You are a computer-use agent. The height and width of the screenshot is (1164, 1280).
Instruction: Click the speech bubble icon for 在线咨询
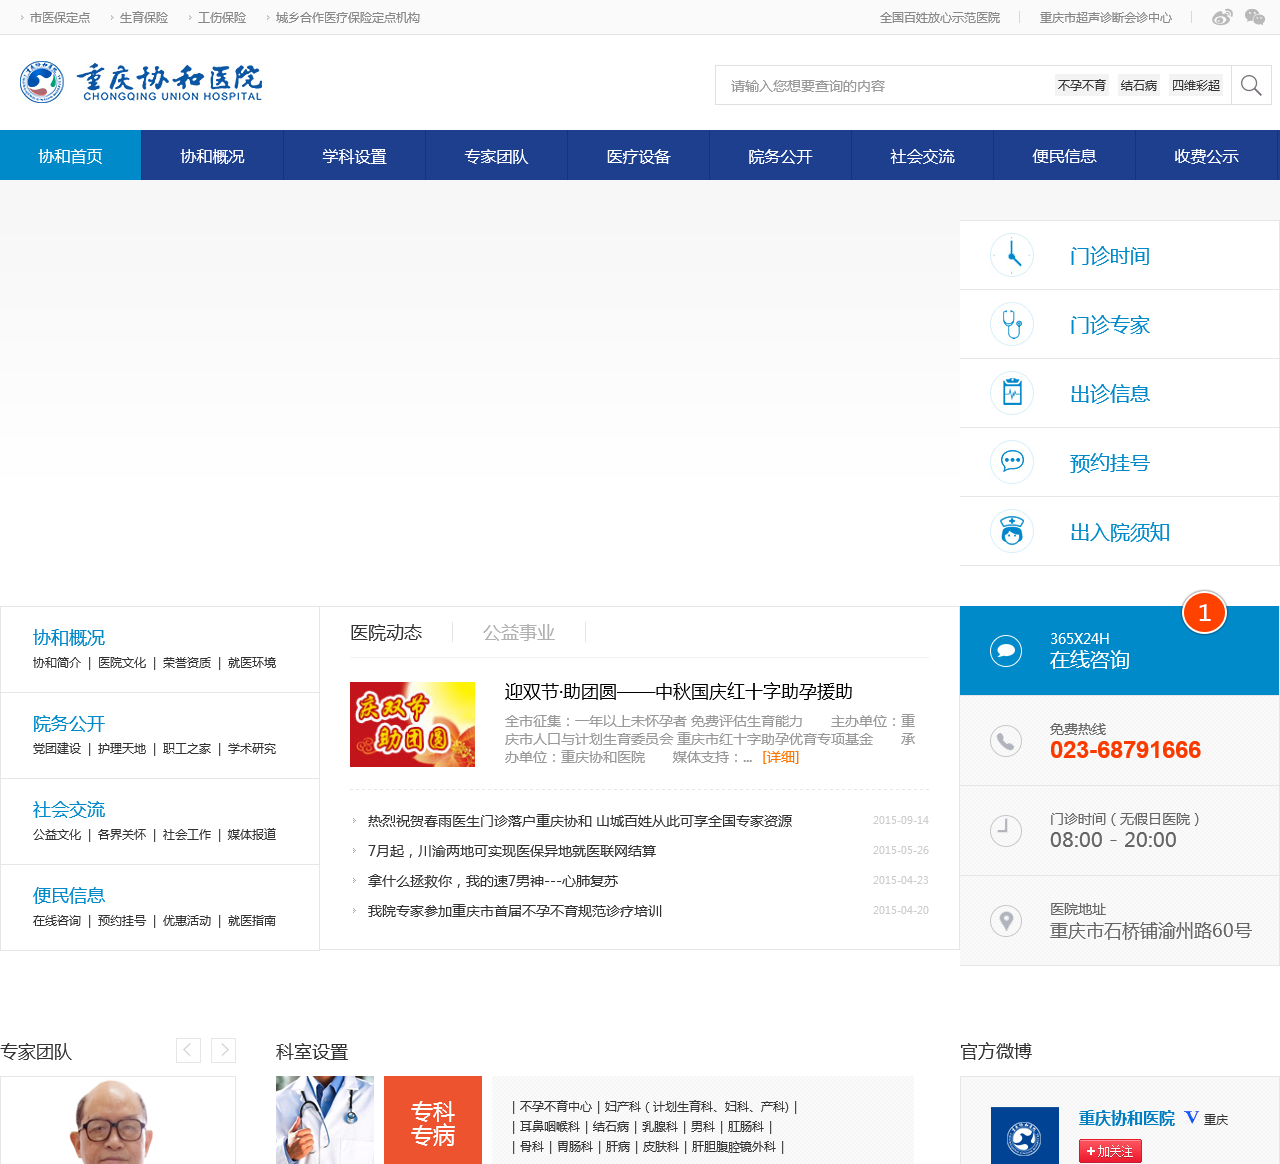coord(1006,651)
